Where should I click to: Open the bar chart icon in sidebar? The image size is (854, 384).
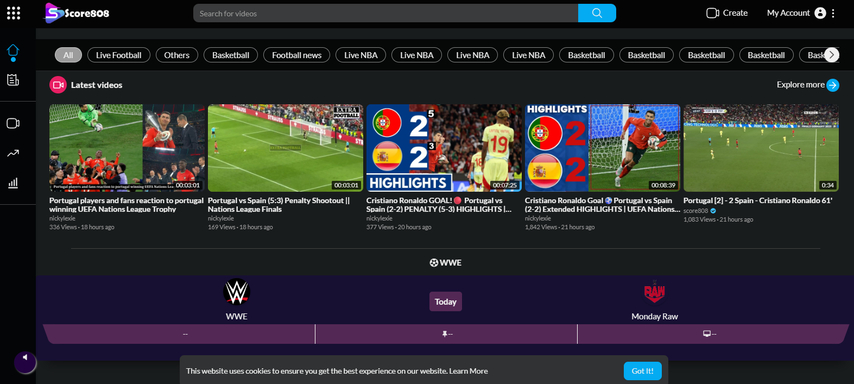[13, 183]
